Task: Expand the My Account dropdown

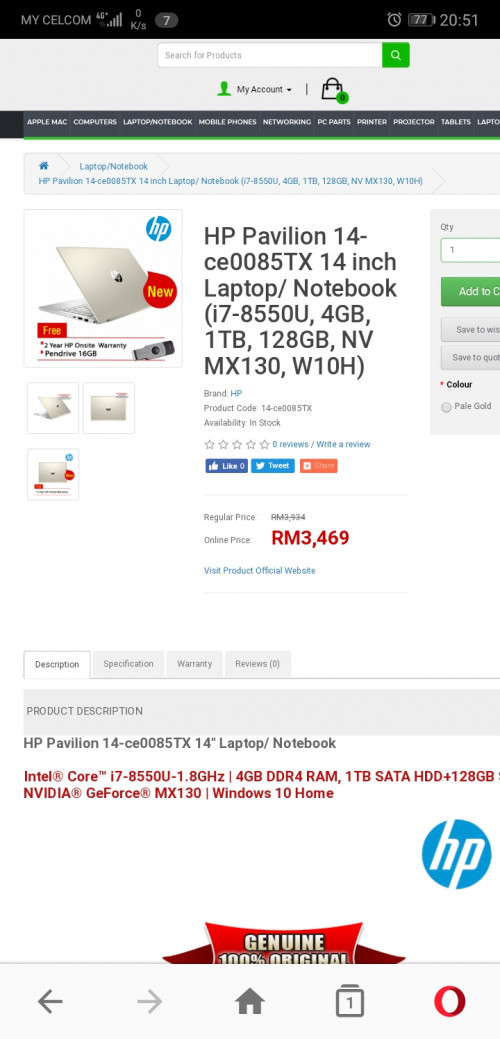Action: point(256,89)
